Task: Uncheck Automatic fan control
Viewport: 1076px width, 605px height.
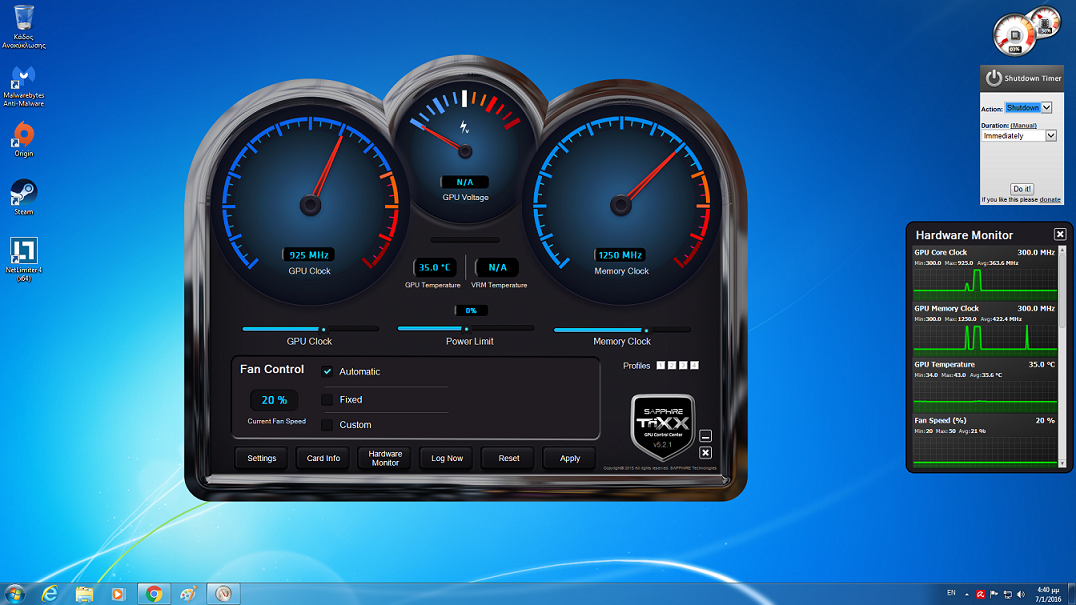Action: tap(327, 372)
